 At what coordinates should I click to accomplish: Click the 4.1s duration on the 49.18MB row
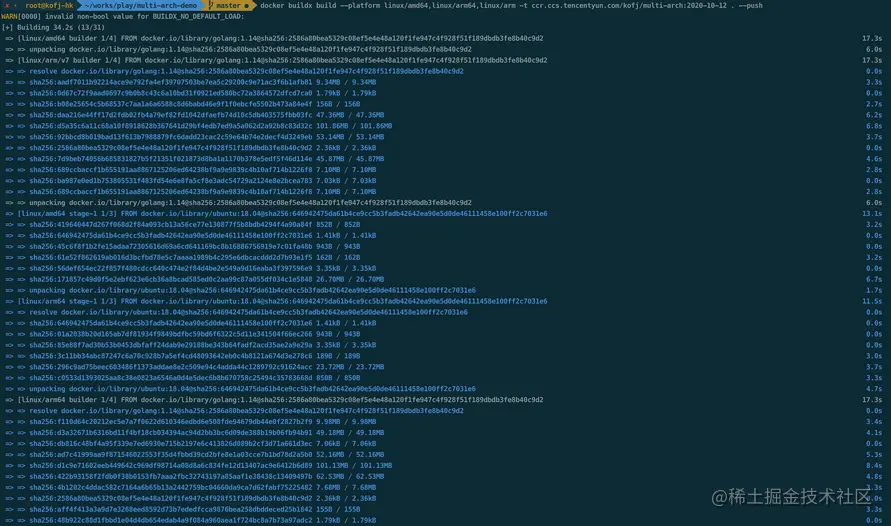coord(874,433)
